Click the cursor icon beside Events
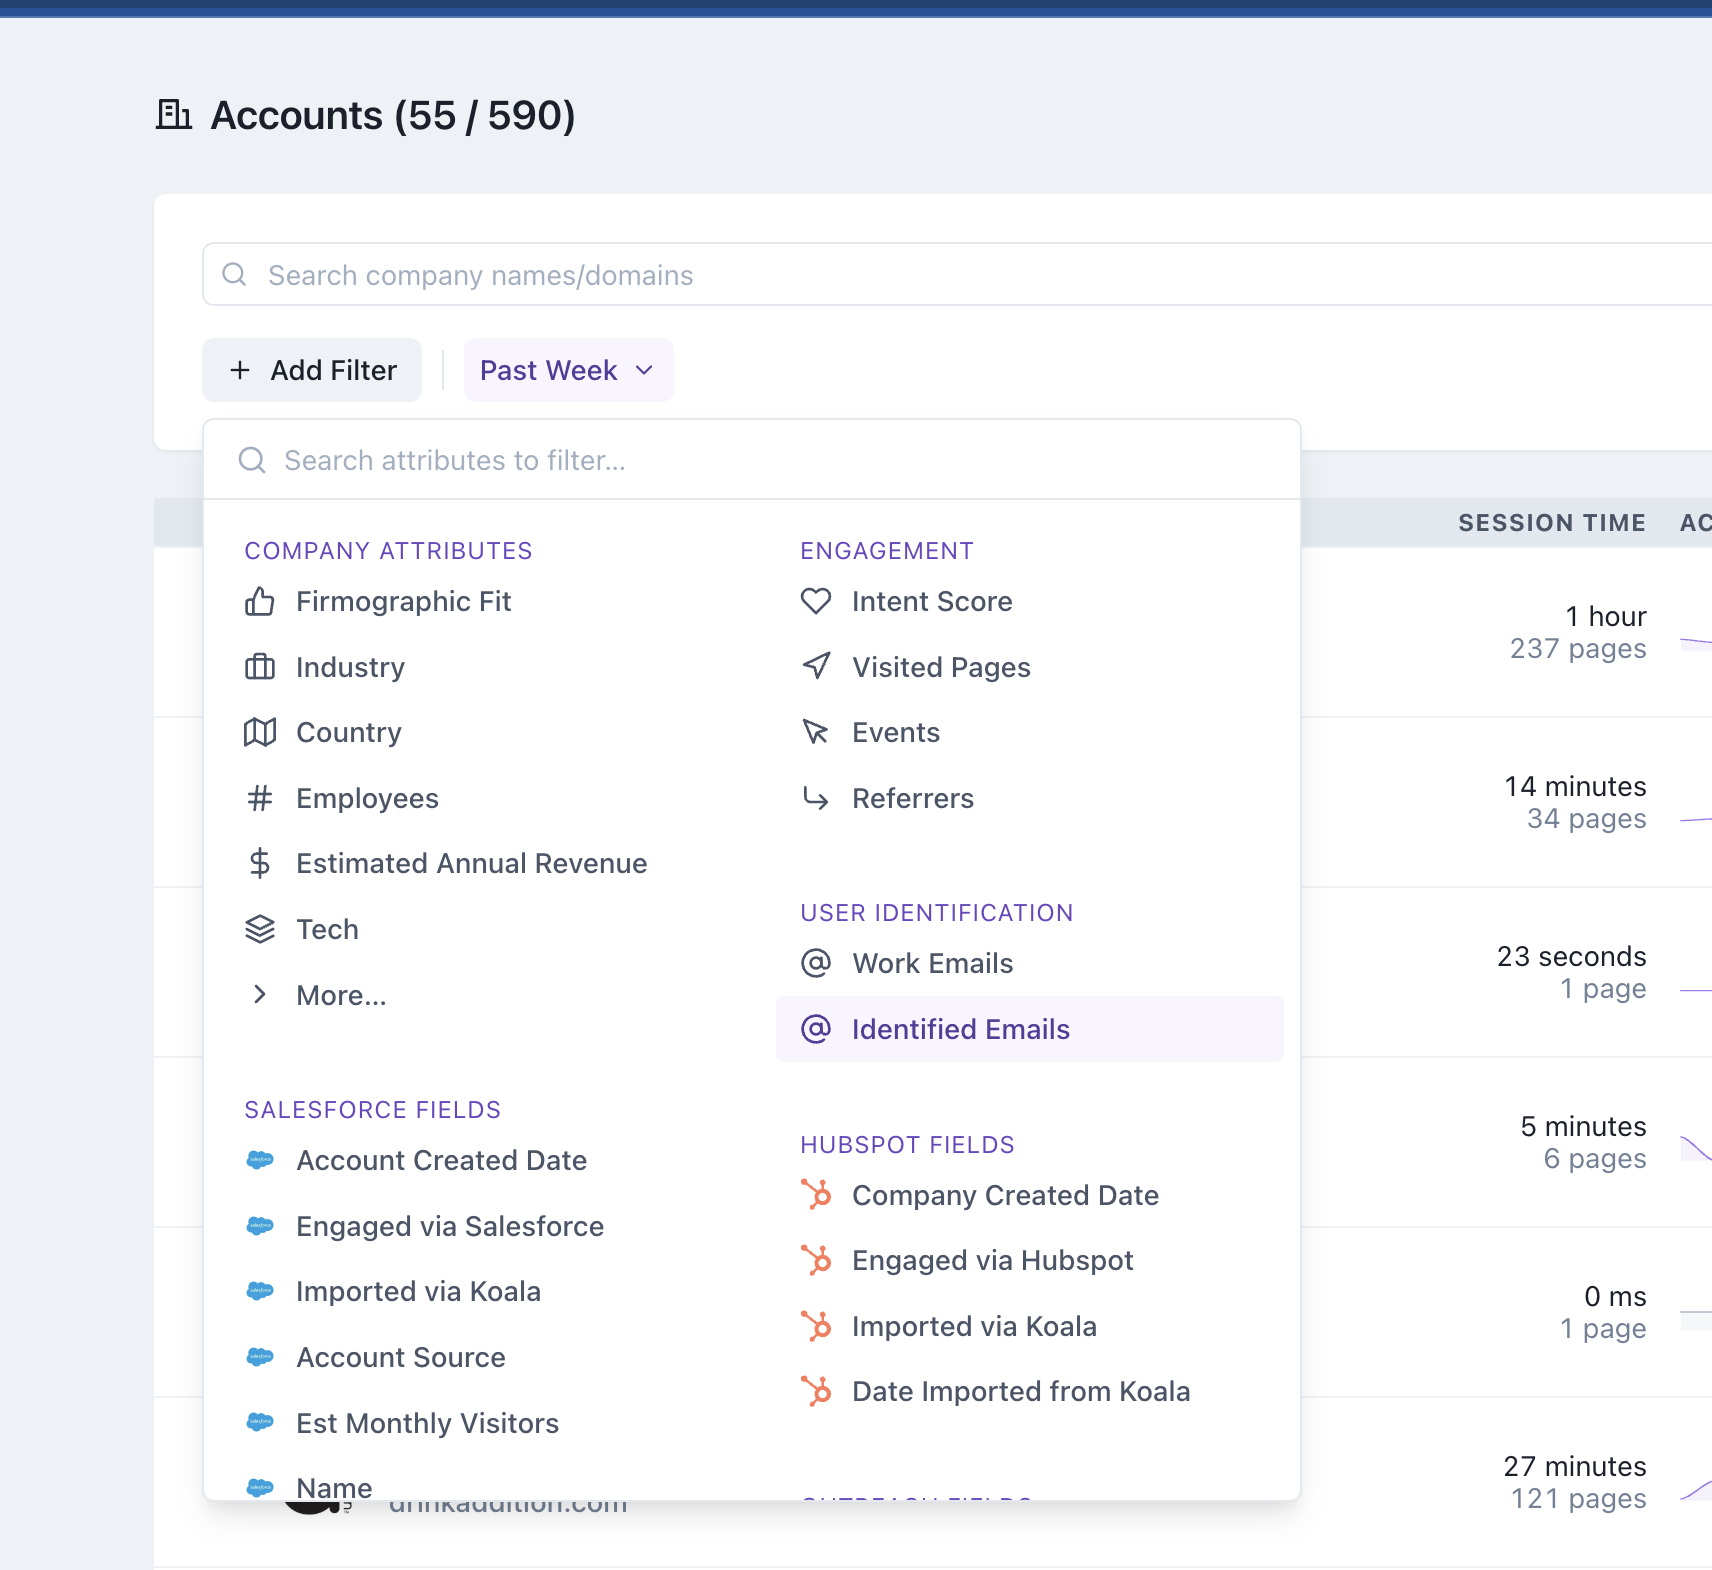The image size is (1712, 1570). coord(816,732)
